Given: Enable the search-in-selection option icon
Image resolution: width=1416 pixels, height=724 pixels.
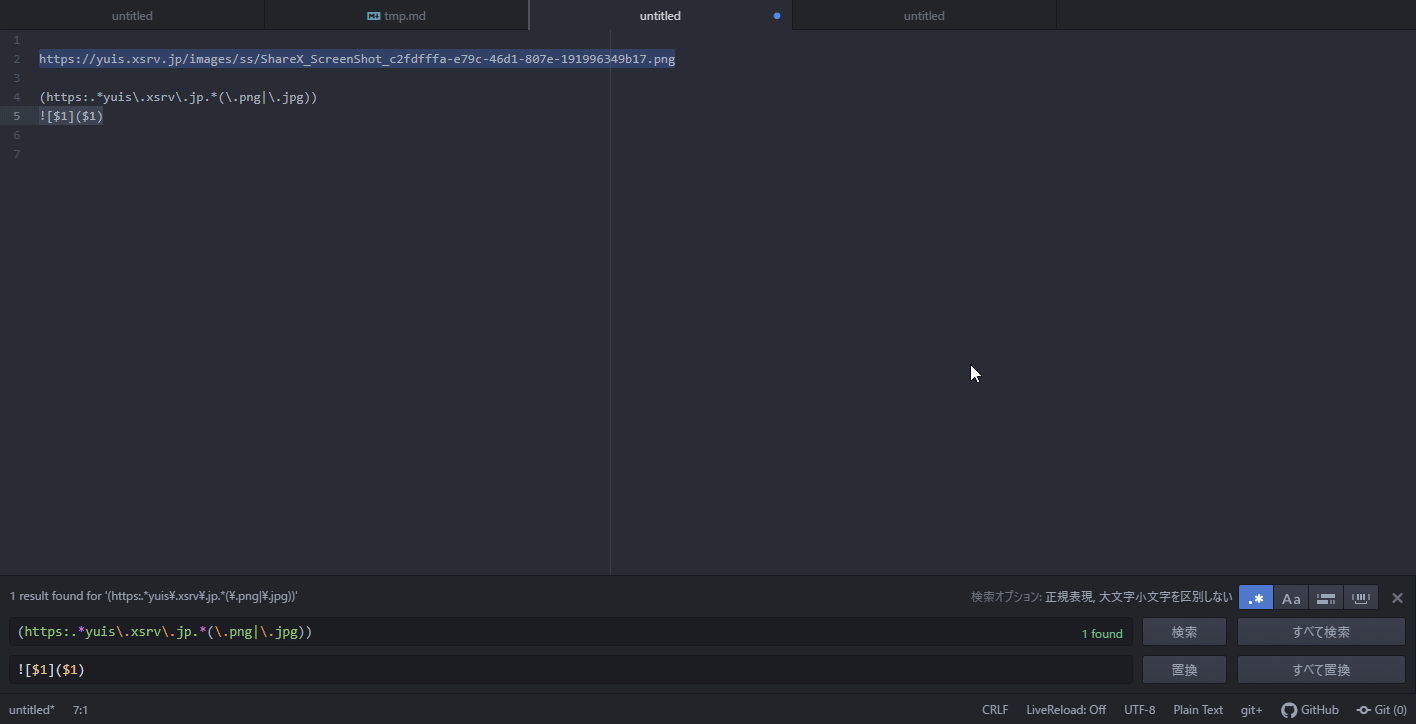Looking at the screenshot, I should coord(1326,598).
